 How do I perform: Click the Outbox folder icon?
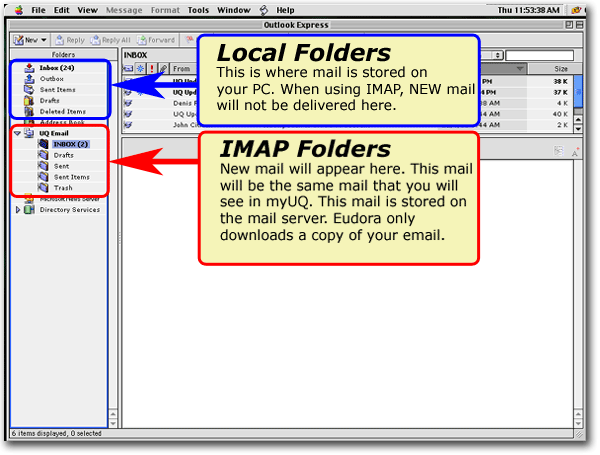click(28, 79)
